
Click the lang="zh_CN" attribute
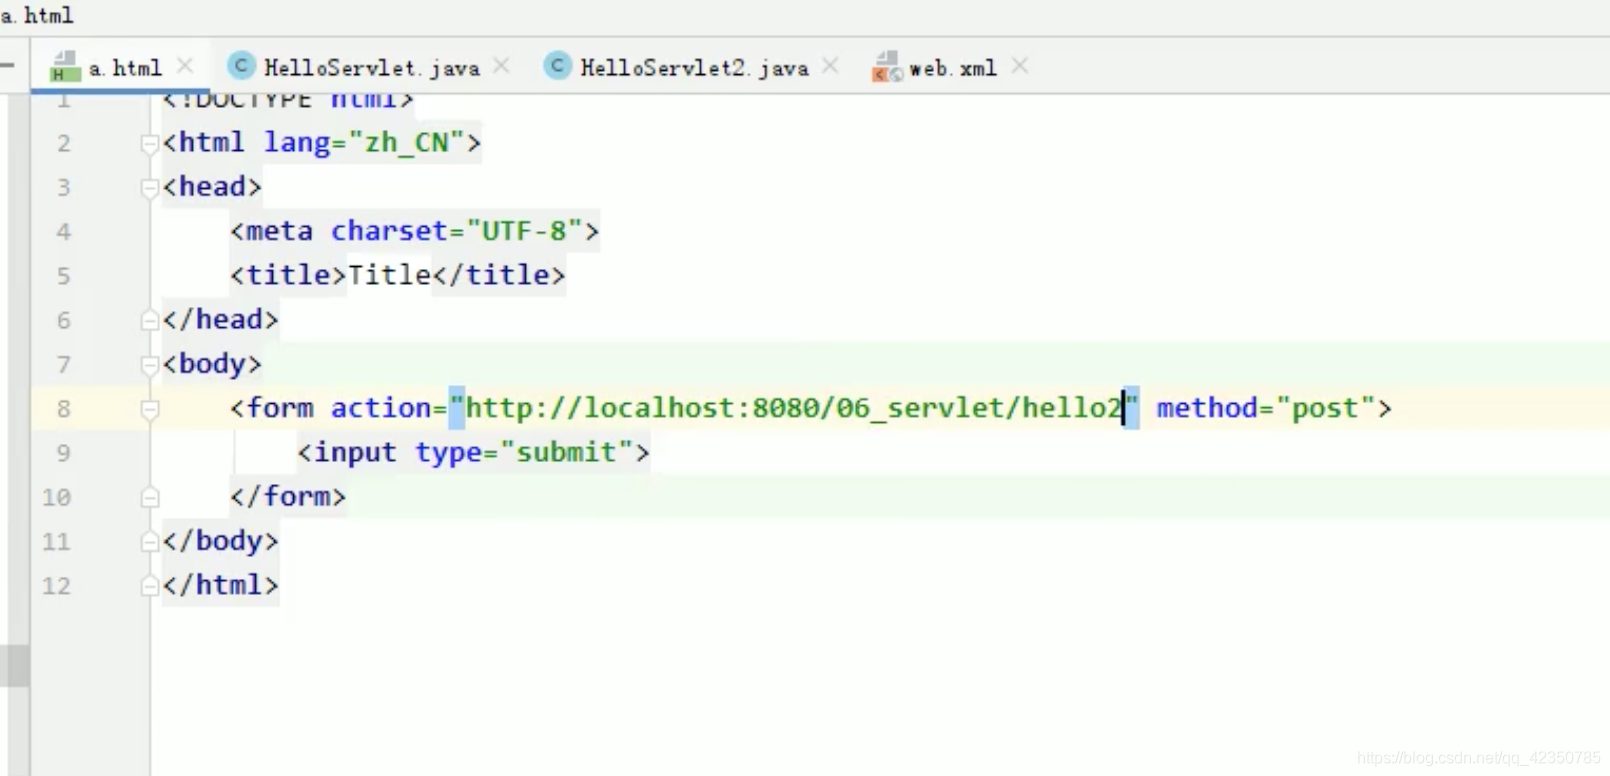[363, 142]
